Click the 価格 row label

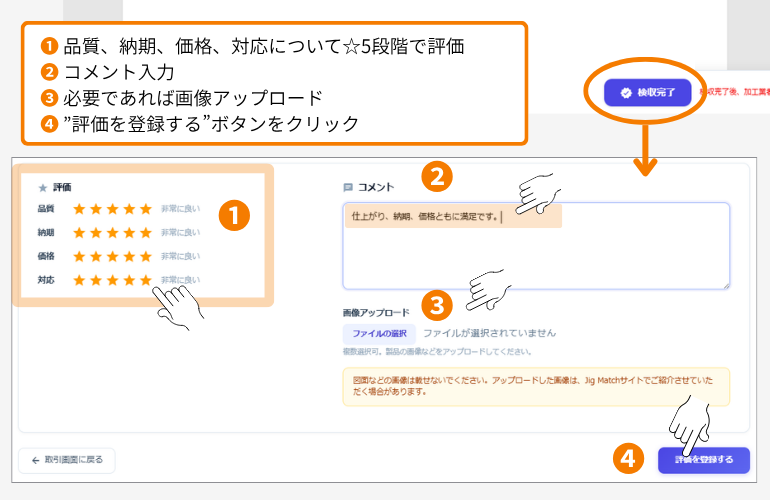(46, 256)
